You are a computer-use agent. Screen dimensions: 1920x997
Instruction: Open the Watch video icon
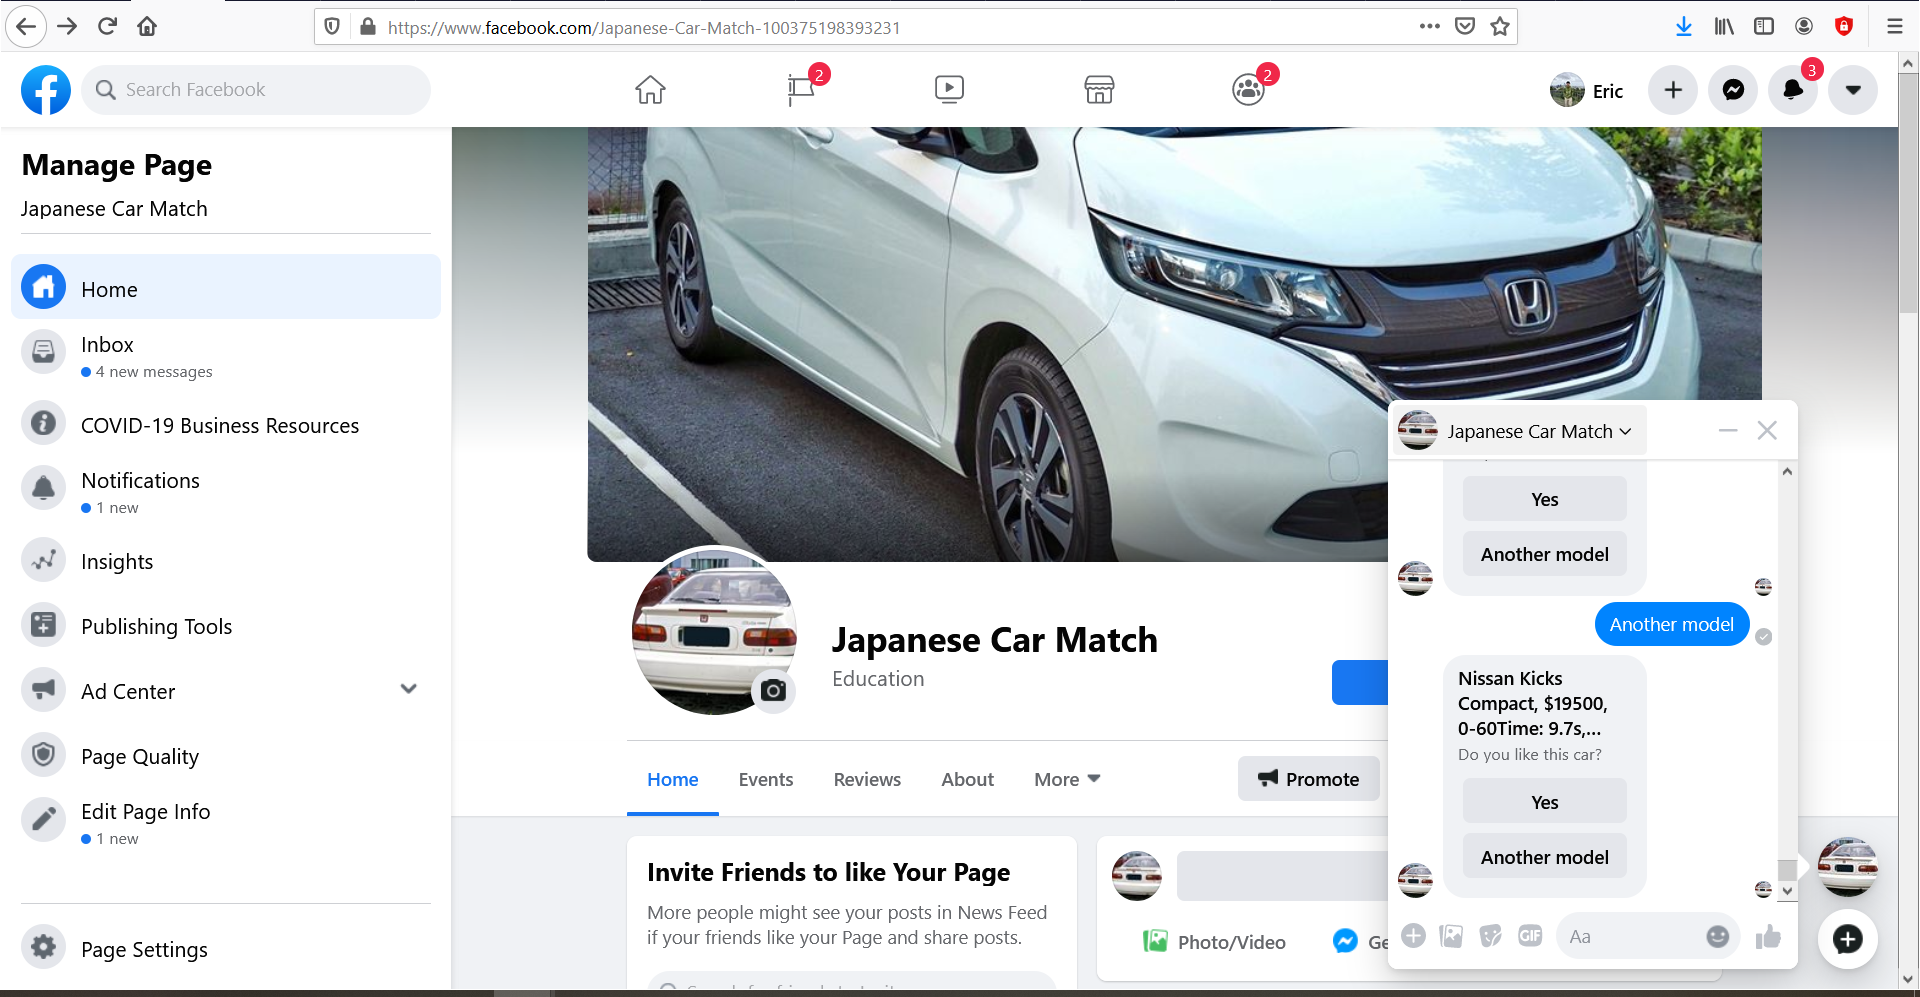pos(949,90)
